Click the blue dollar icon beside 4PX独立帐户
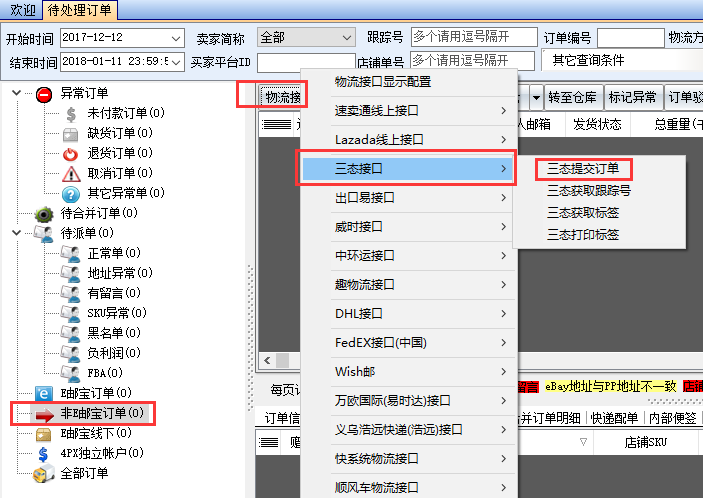The width and height of the screenshot is (703, 498). click(x=43, y=454)
